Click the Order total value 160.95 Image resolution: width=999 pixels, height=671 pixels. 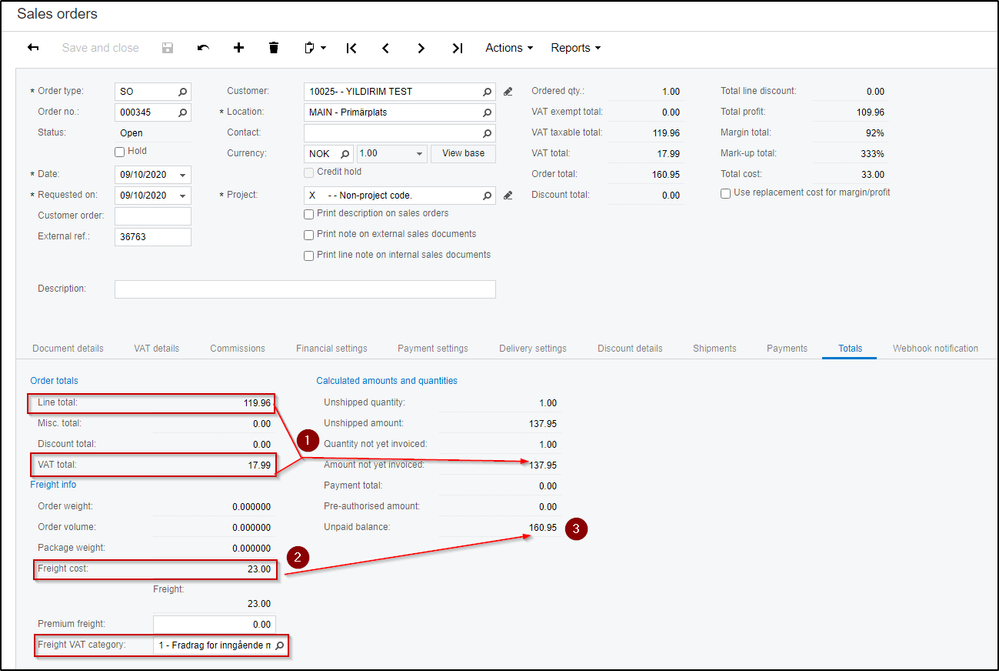tap(666, 175)
